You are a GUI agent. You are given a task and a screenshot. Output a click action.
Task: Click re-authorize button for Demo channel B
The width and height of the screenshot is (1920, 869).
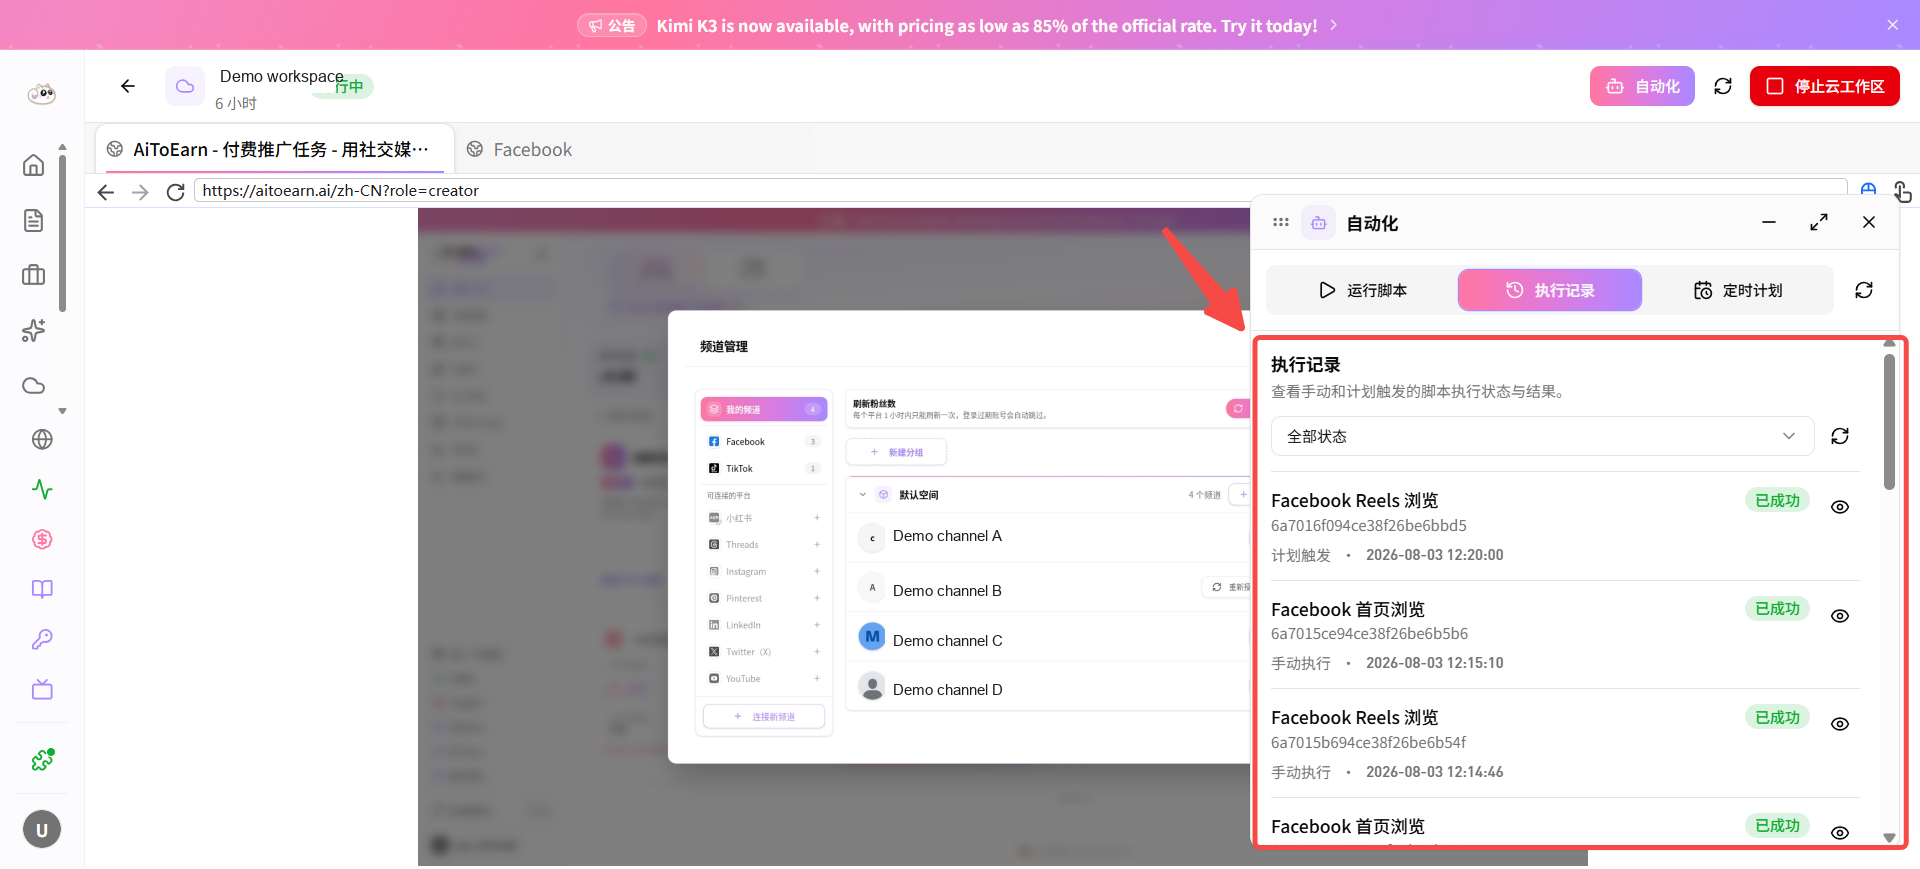(1227, 587)
